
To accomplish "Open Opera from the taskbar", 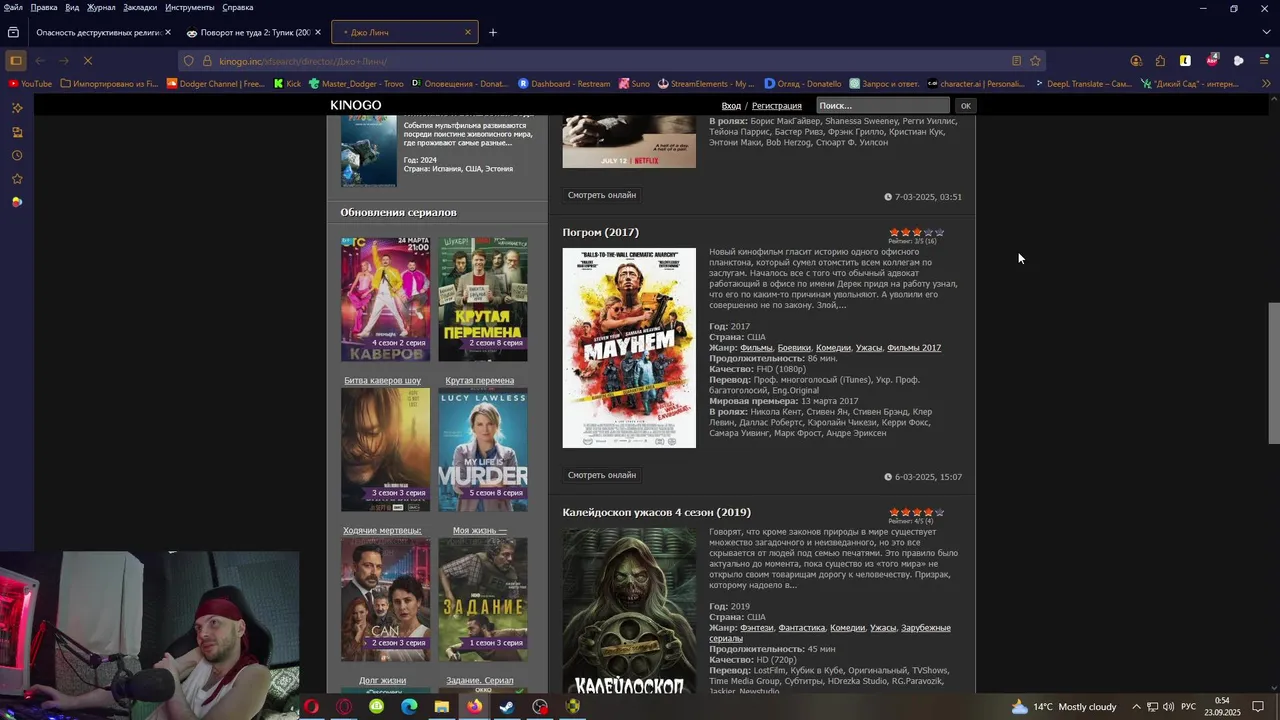I will coord(311,707).
